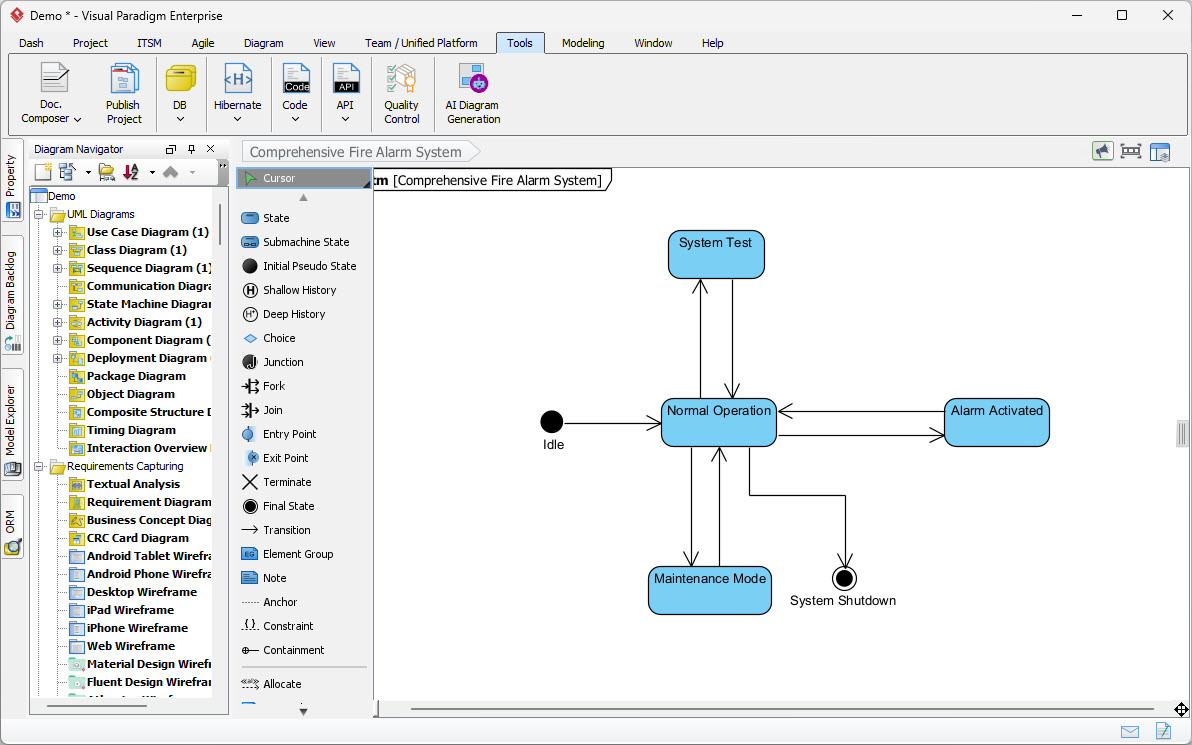Expand the Sequence Diagram node
1192x745 pixels.
point(57,268)
